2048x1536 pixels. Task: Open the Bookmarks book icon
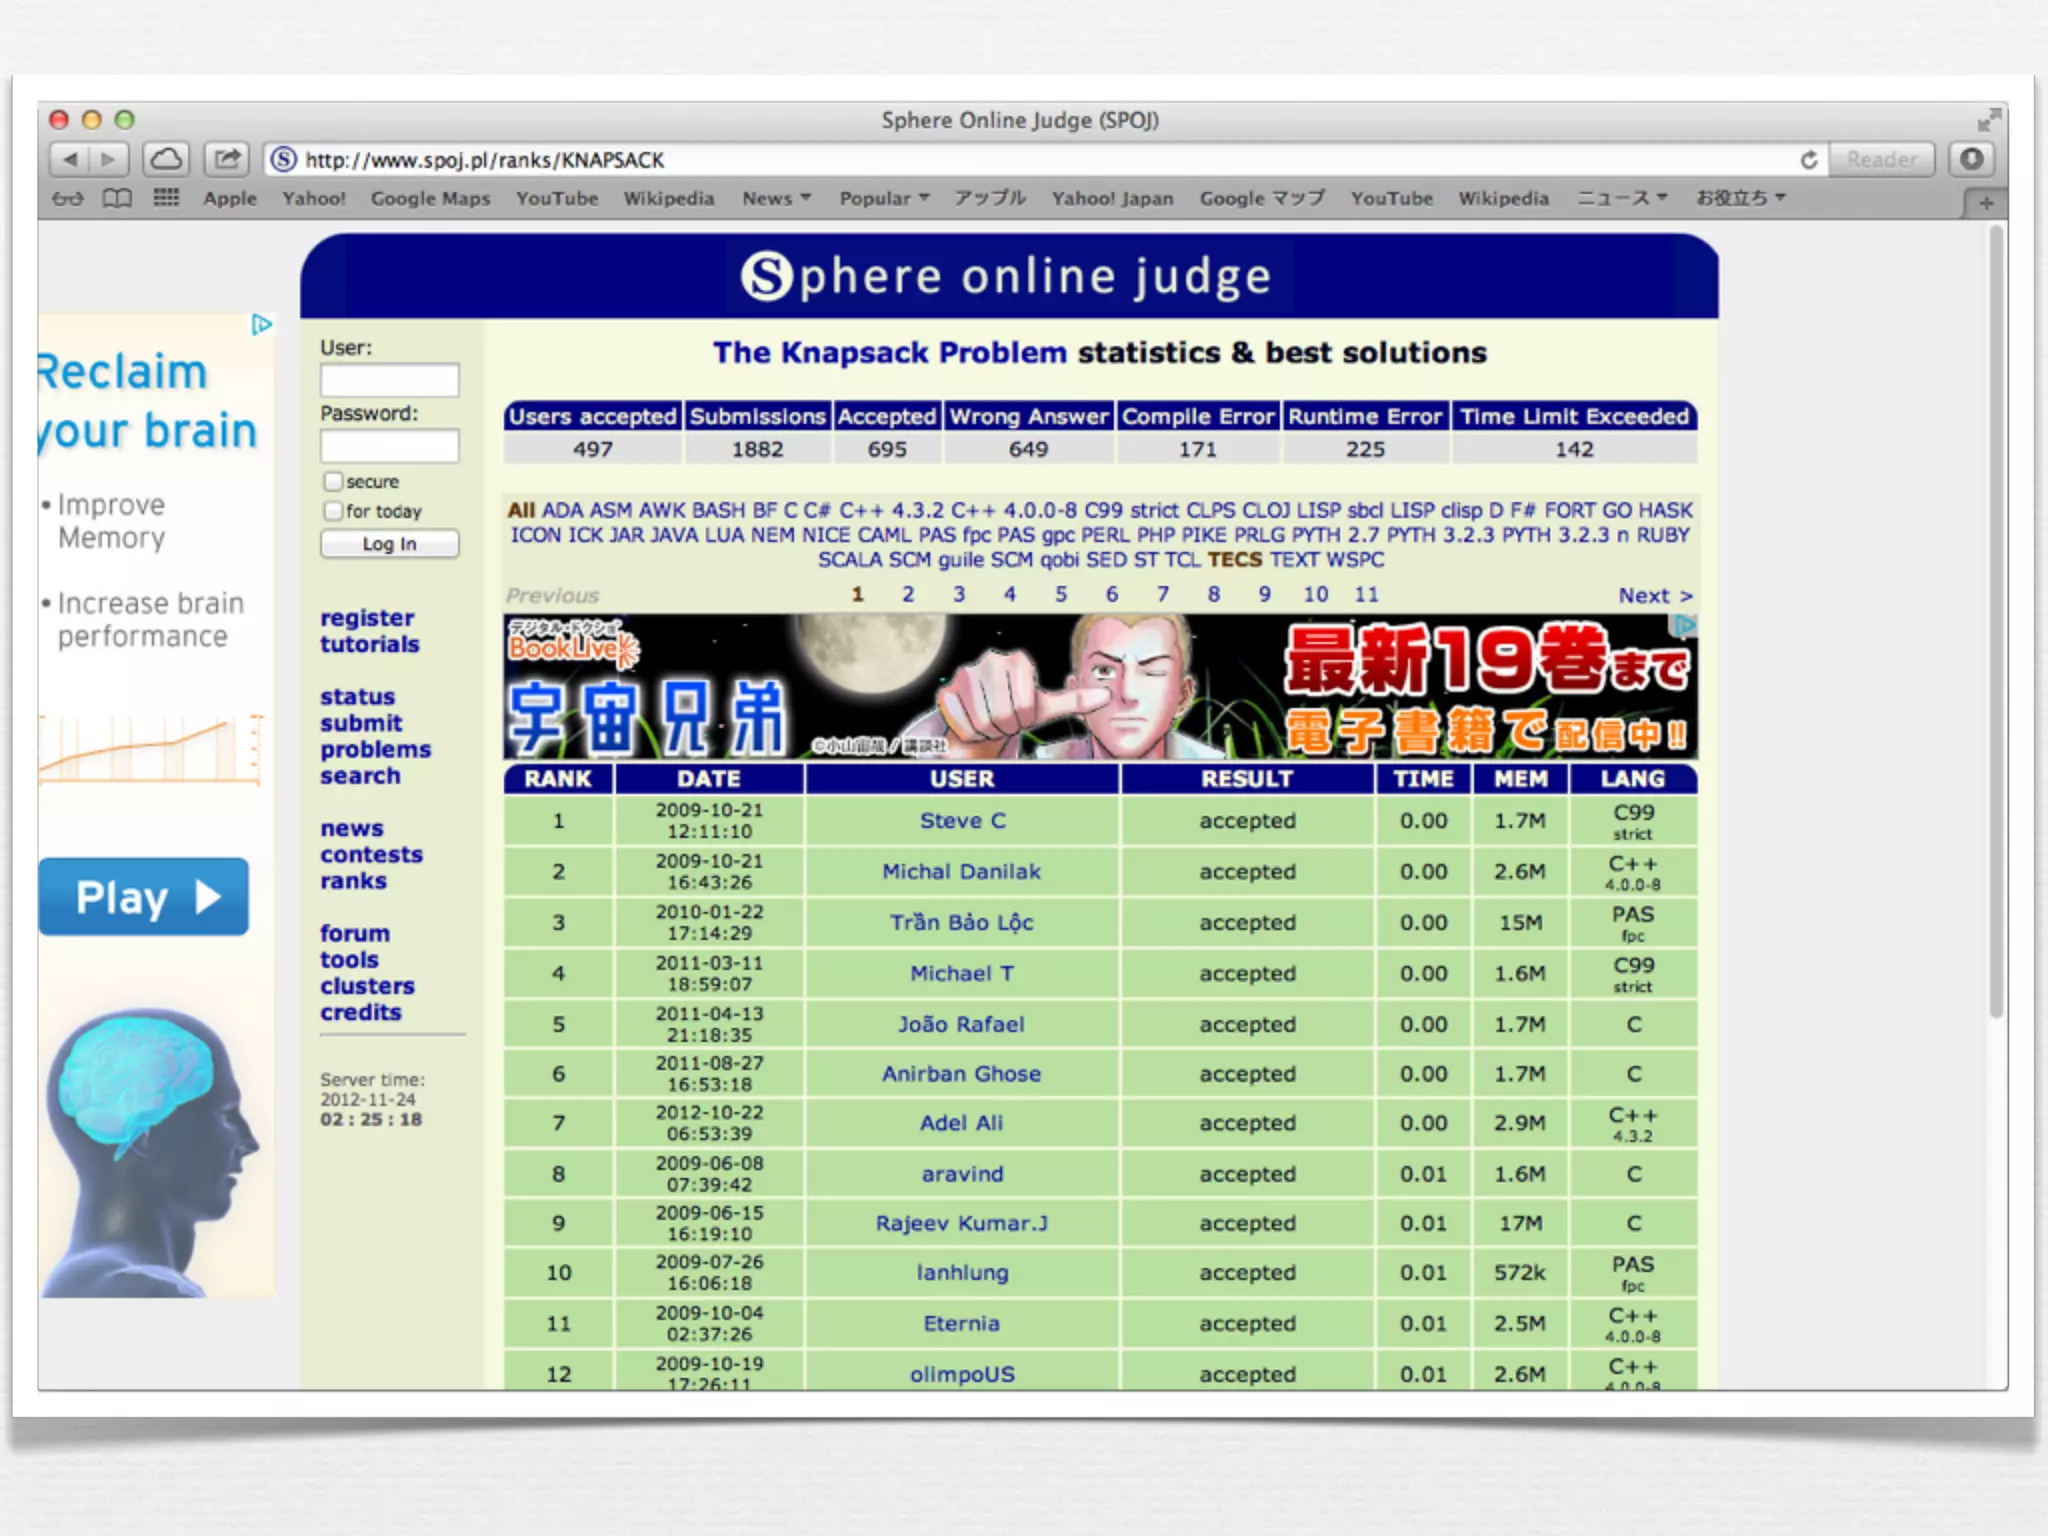pyautogui.click(x=117, y=198)
